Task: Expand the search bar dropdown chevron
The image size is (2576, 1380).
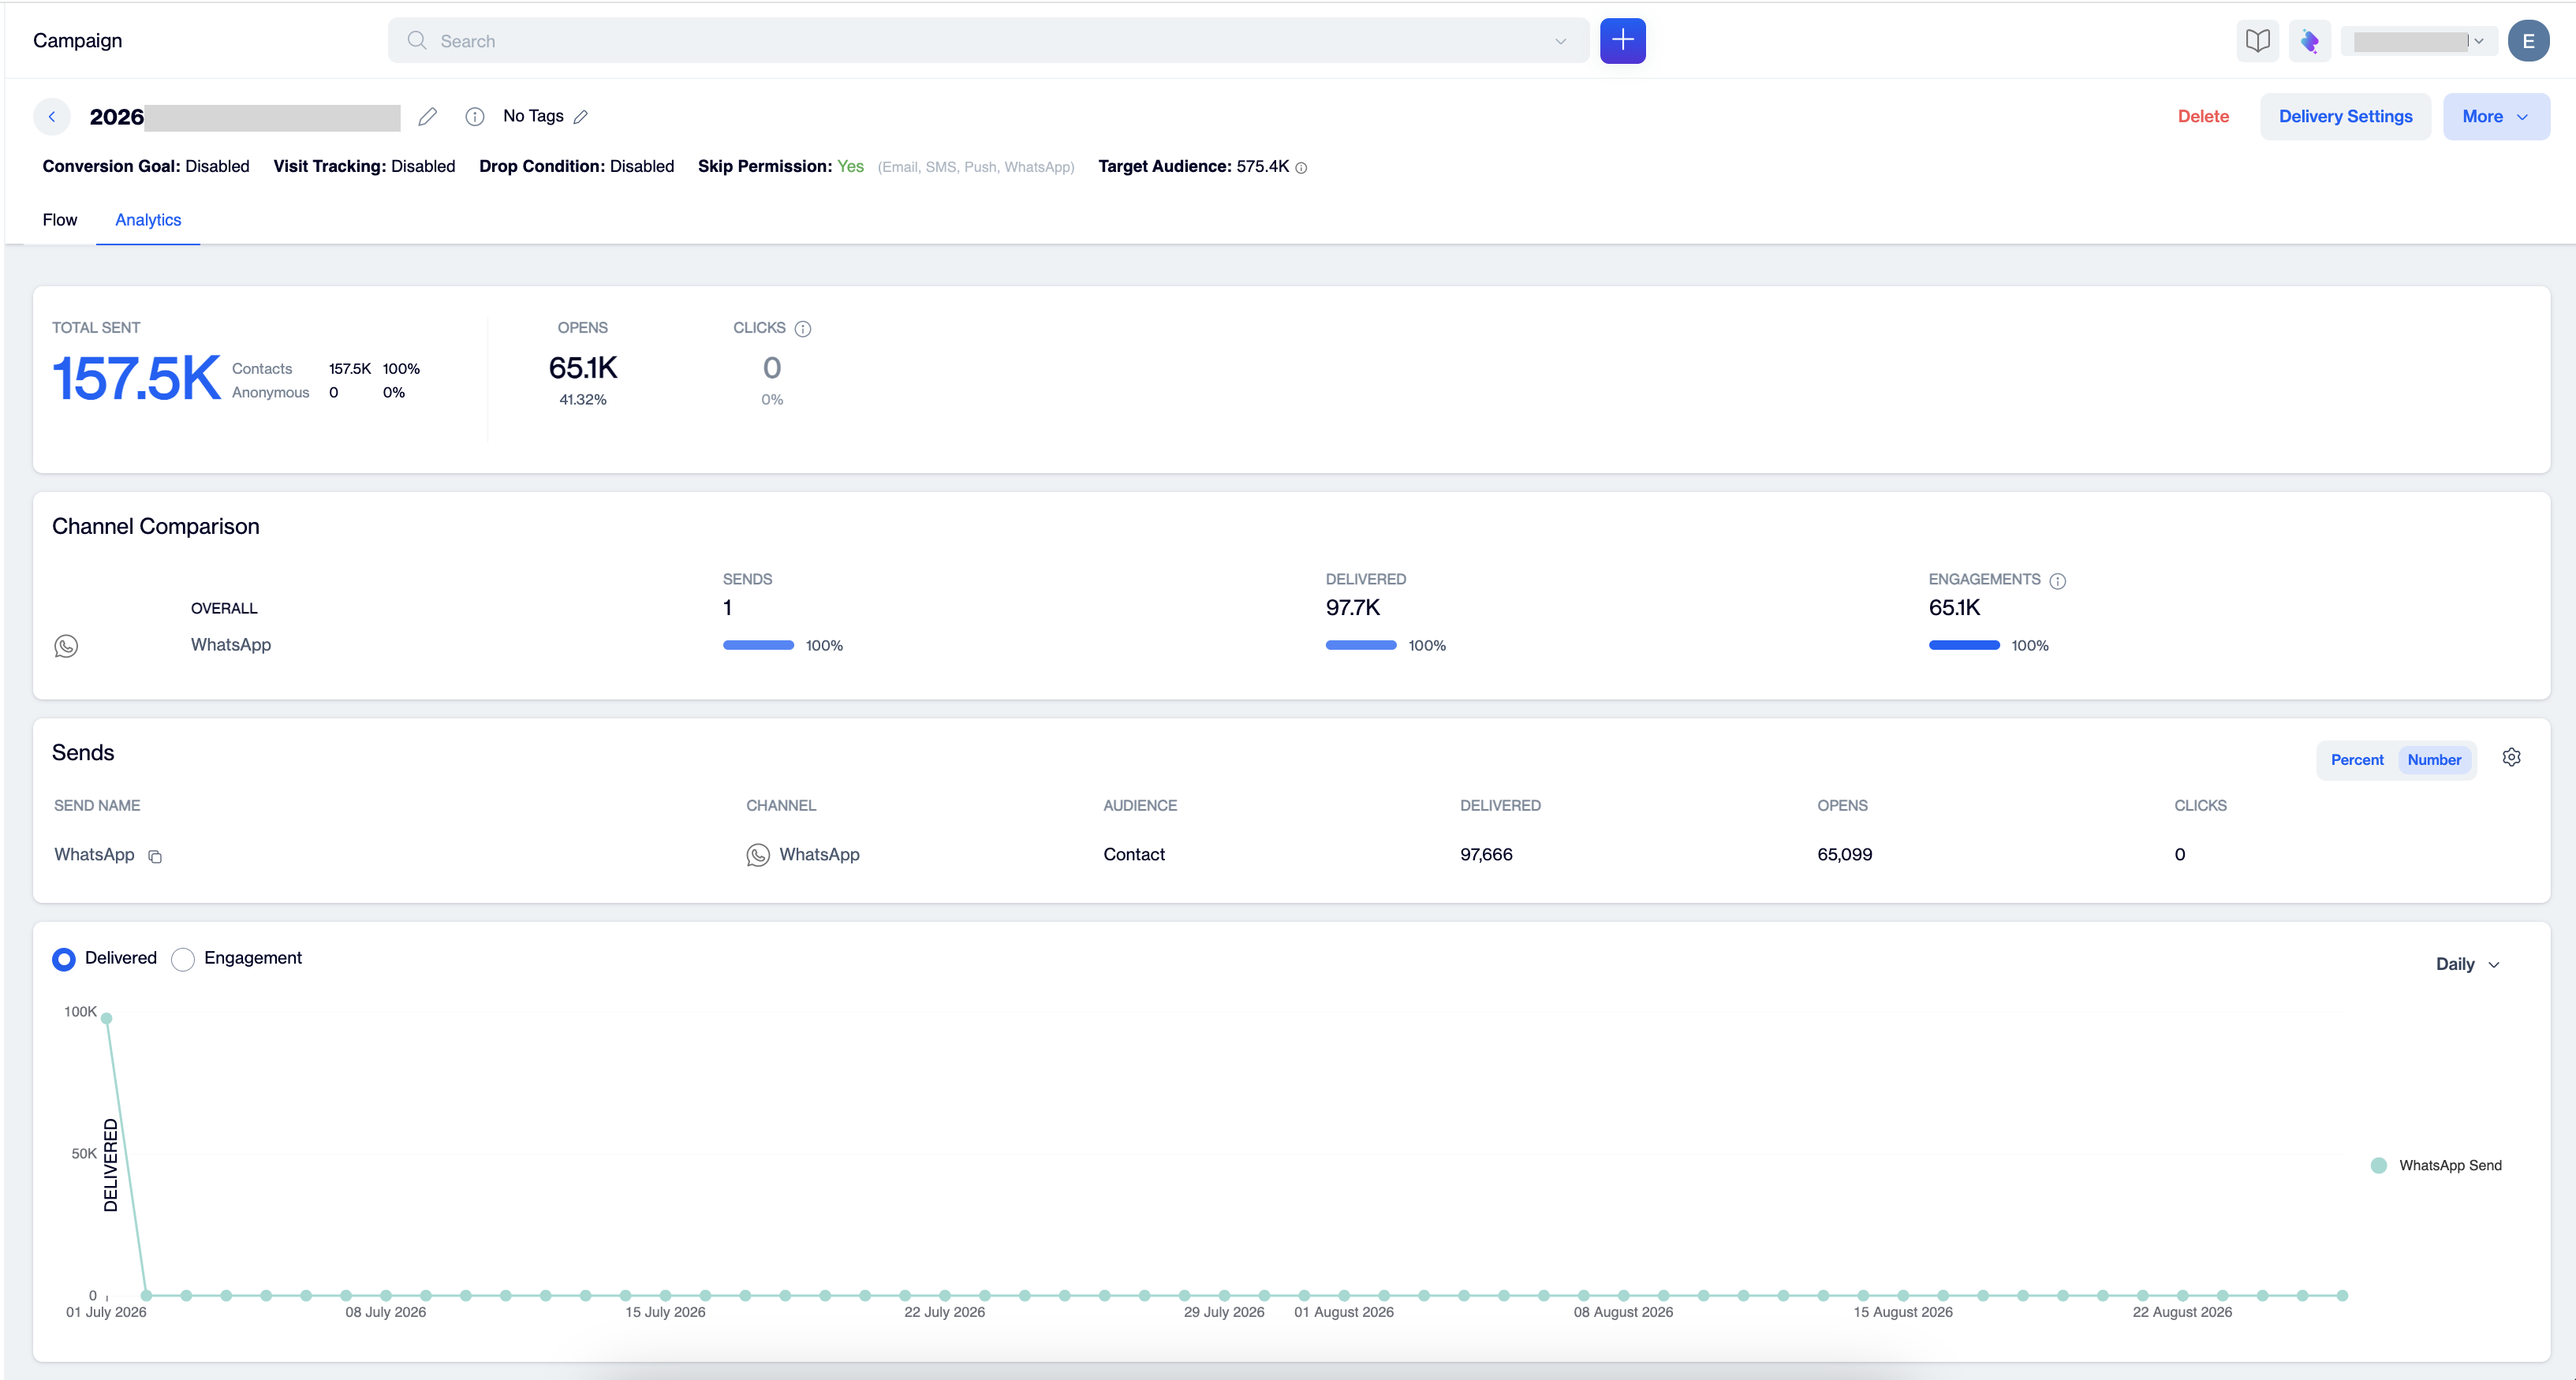Action: (x=1560, y=41)
